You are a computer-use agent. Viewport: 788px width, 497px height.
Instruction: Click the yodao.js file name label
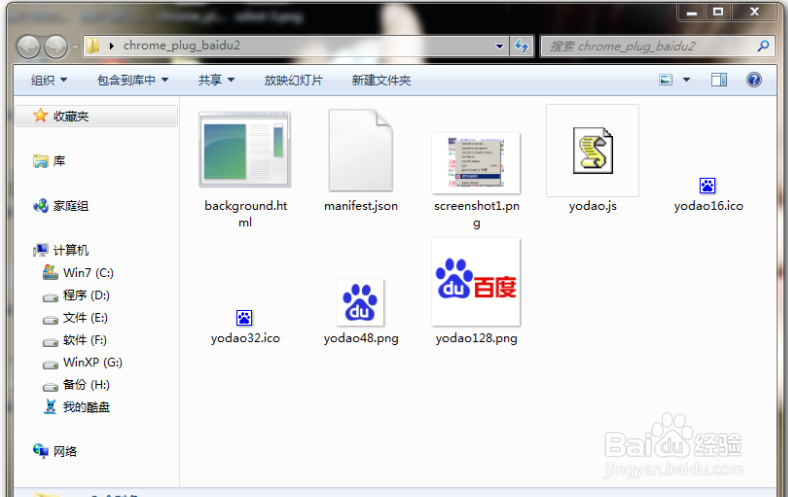point(593,206)
